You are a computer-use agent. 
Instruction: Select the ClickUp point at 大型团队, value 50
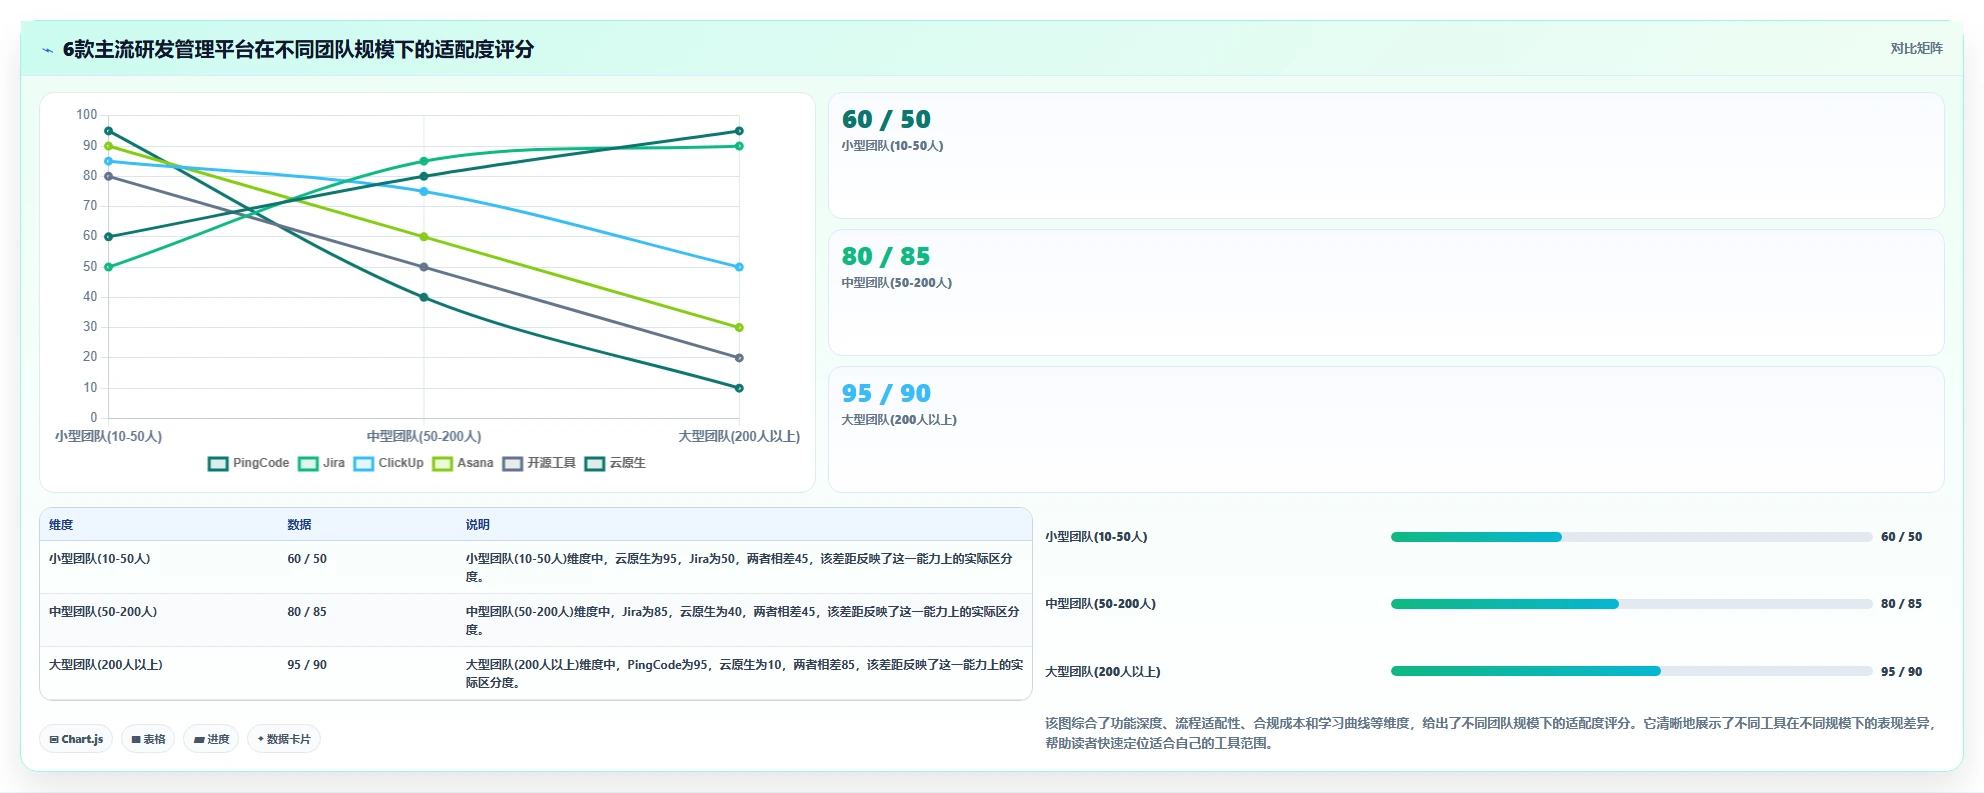pyautogui.click(x=739, y=267)
